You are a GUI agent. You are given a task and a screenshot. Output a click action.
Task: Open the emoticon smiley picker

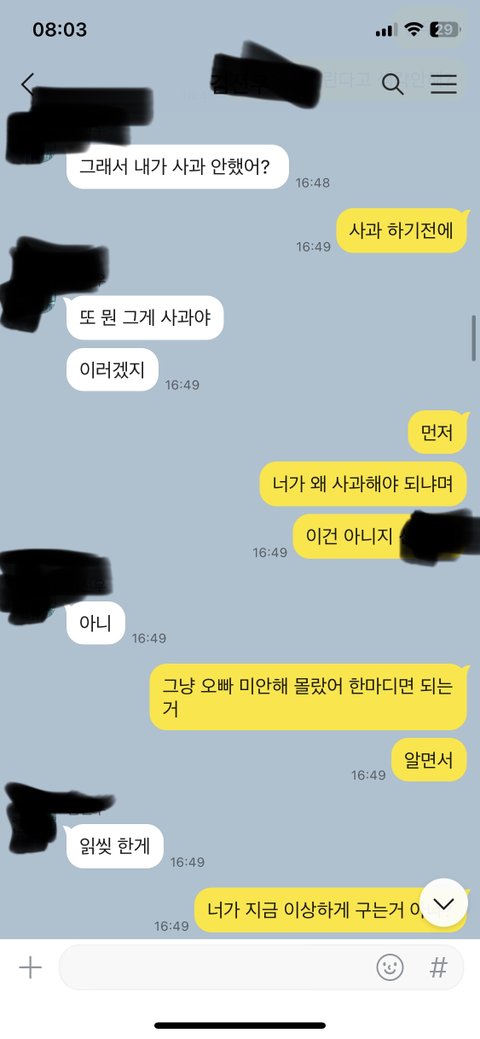[x=390, y=967]
